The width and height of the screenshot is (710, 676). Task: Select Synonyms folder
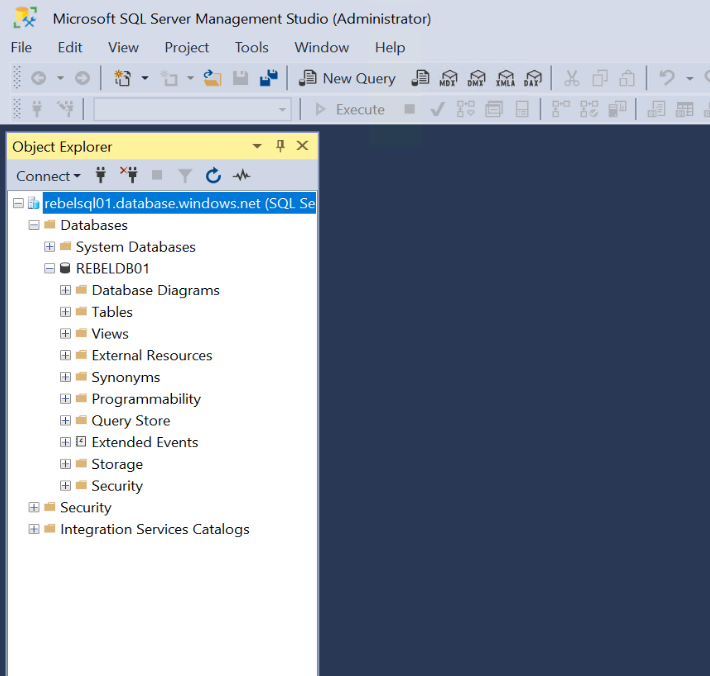pyautogui.click(x=125, y=377)
